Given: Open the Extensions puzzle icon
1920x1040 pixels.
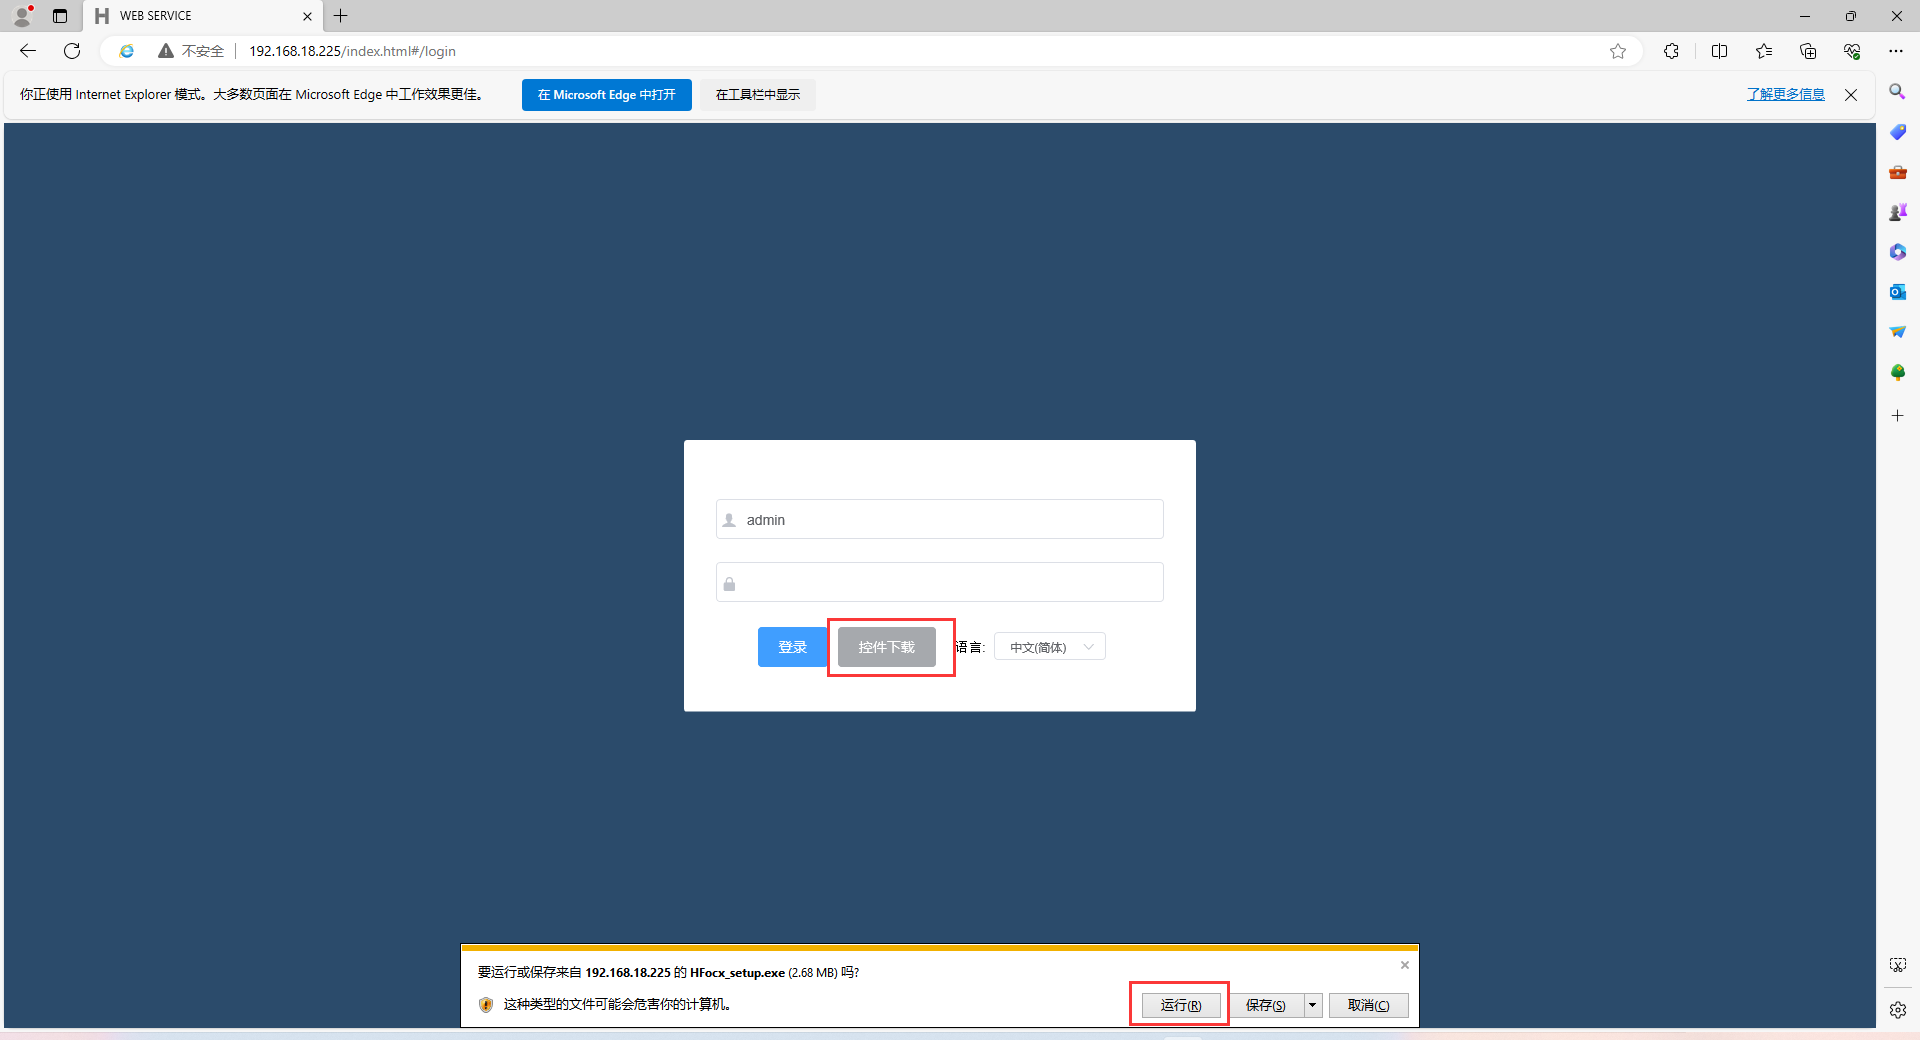Looking at the screenshot, I should (1671, 51).
